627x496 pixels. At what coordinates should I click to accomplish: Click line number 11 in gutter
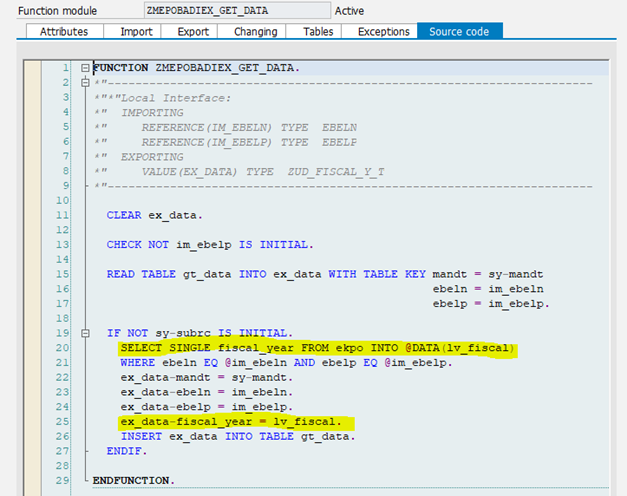pyautogui.click(x=62, y=215)
